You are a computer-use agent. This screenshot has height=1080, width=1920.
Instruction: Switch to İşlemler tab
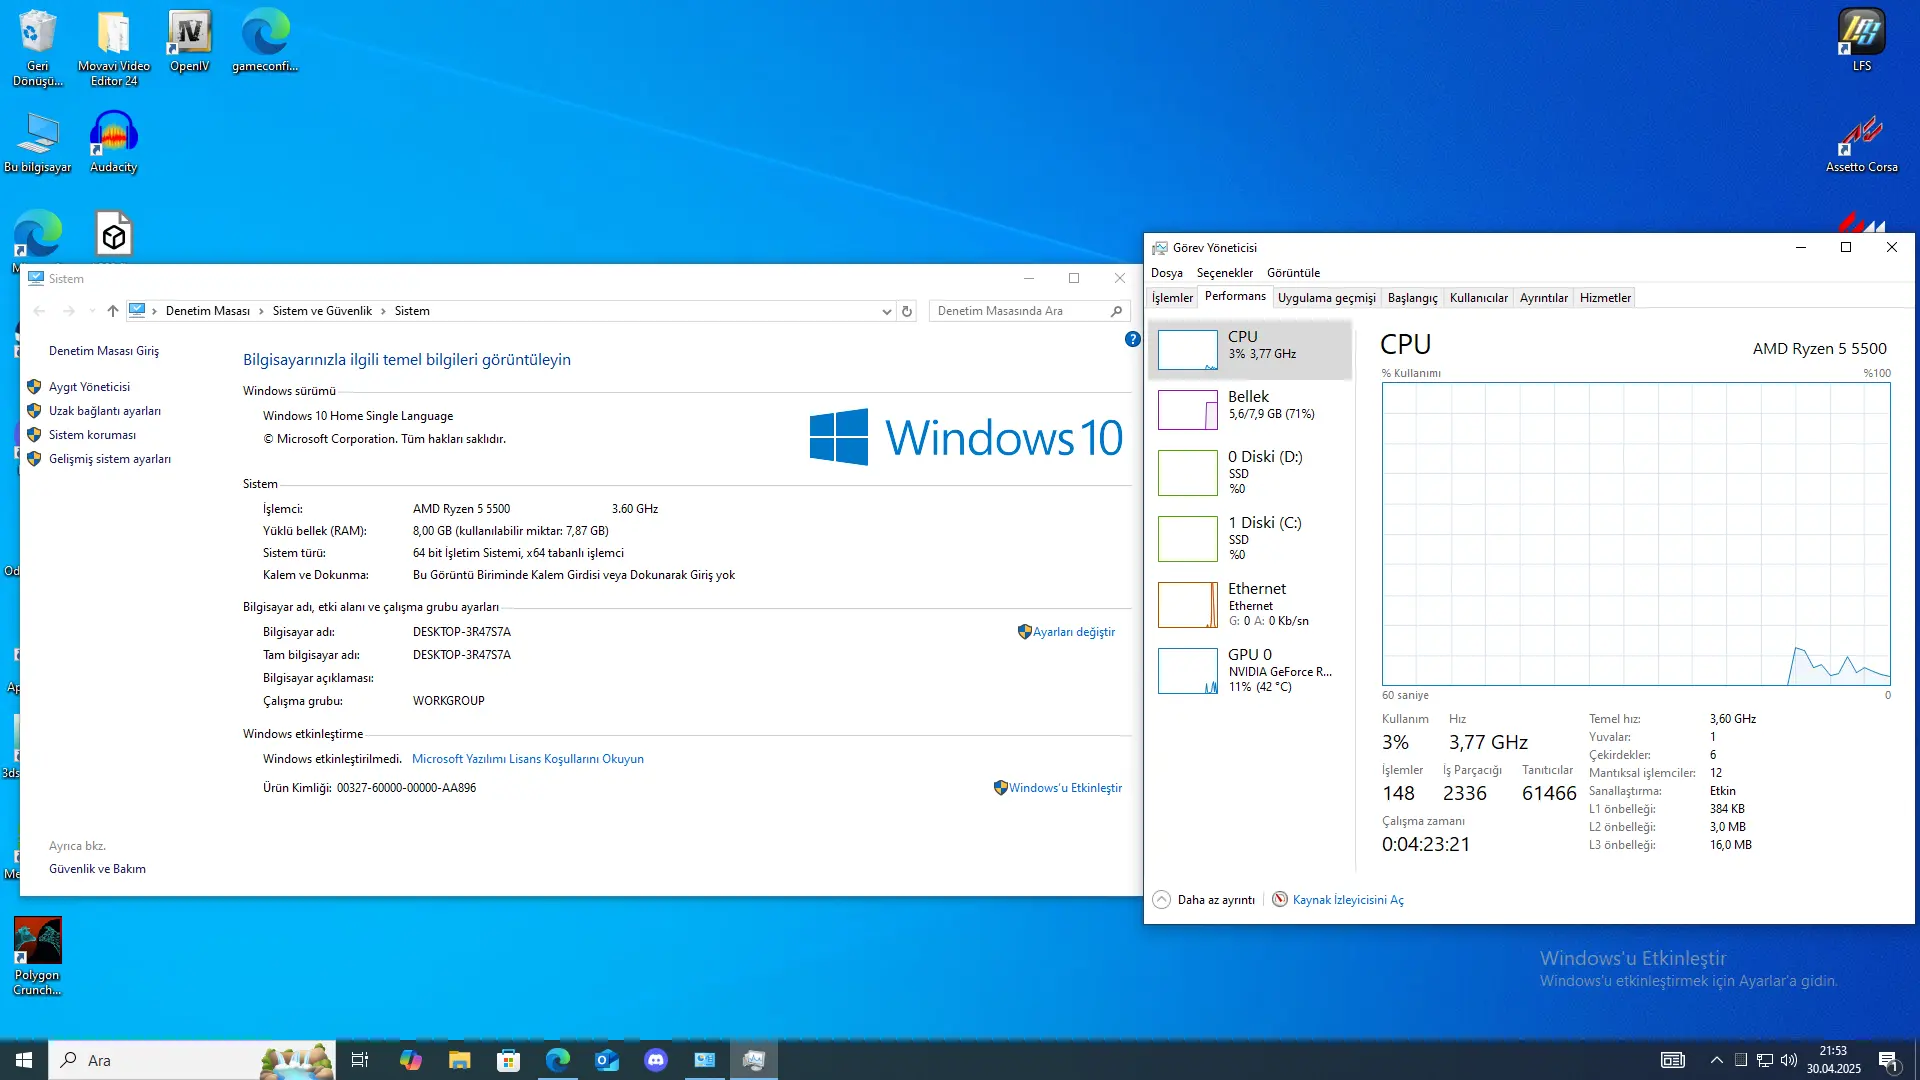pos(1172,298)
